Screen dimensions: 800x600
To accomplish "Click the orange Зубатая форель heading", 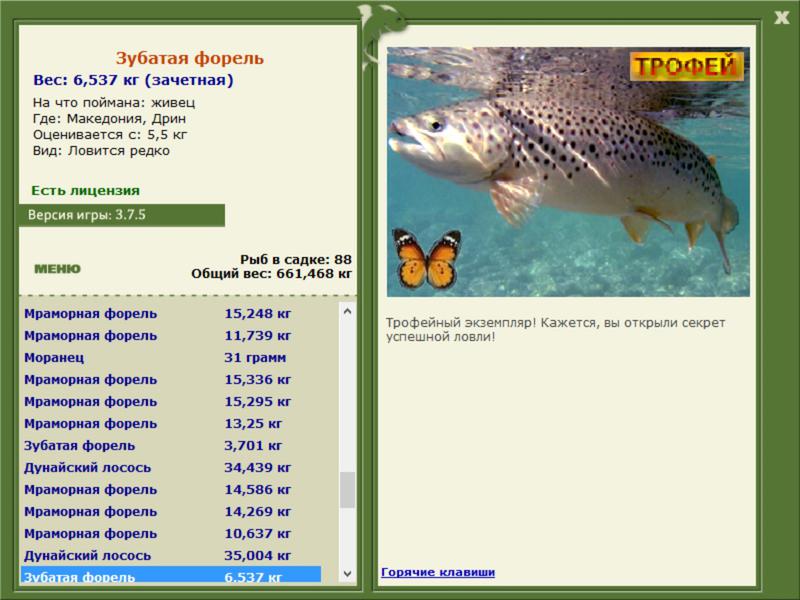I will (189, 58).
